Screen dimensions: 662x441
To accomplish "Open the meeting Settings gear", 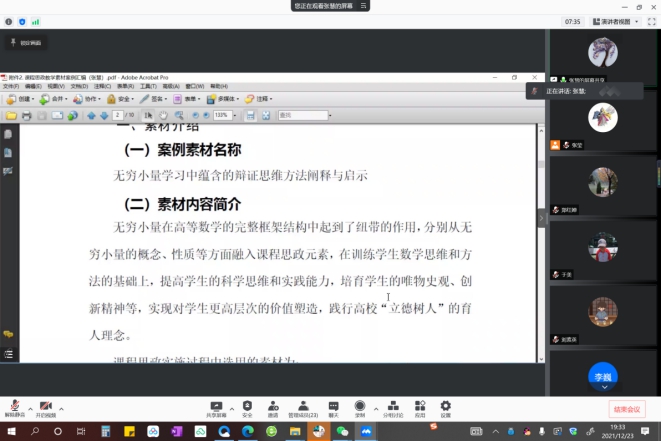I will tap(446, 407).
